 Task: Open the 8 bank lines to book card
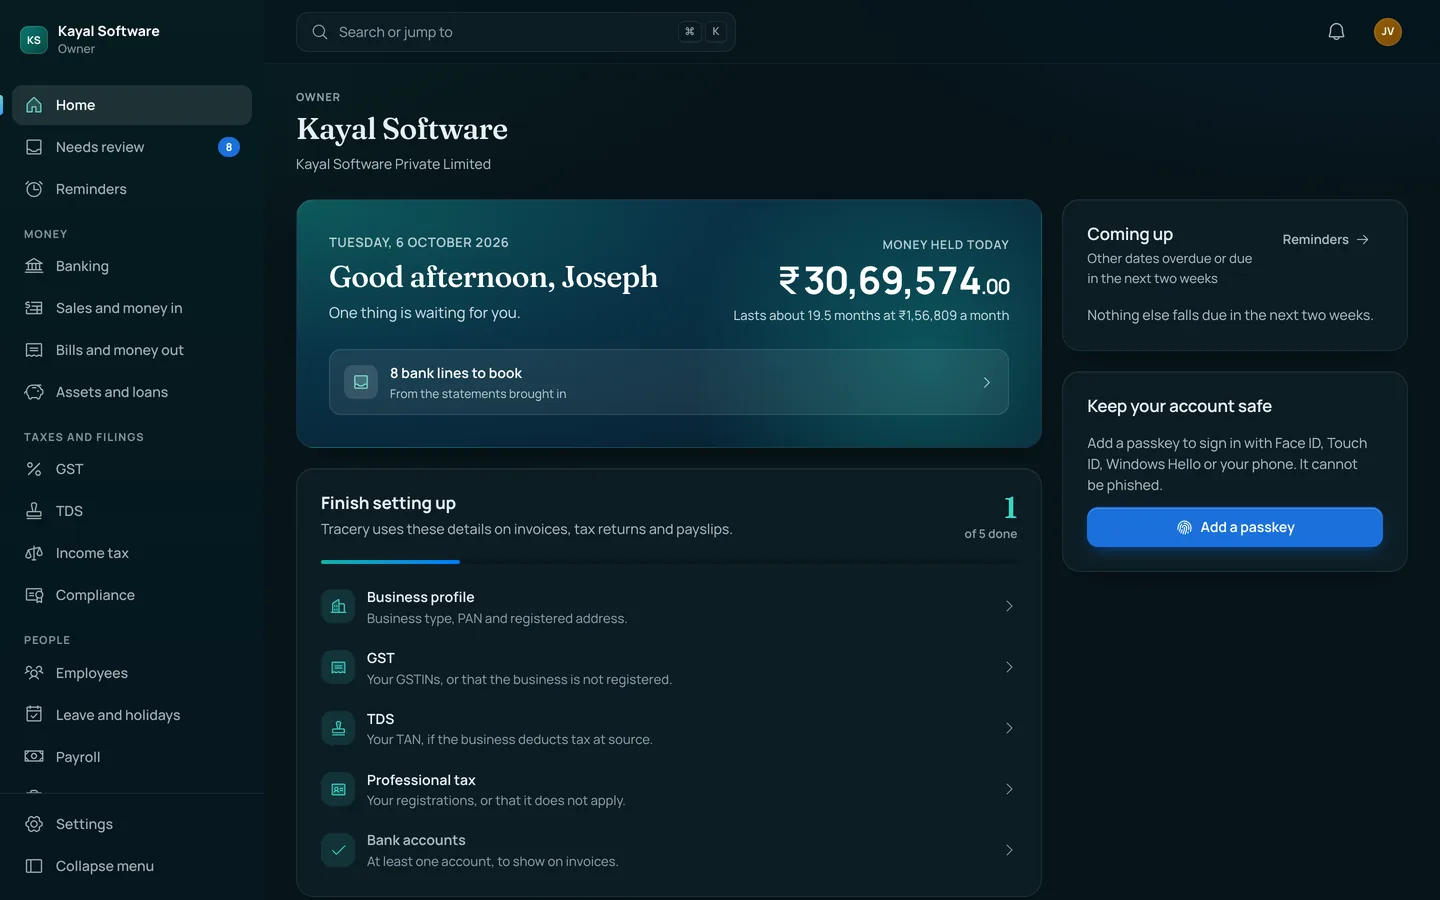pos(668,382)
